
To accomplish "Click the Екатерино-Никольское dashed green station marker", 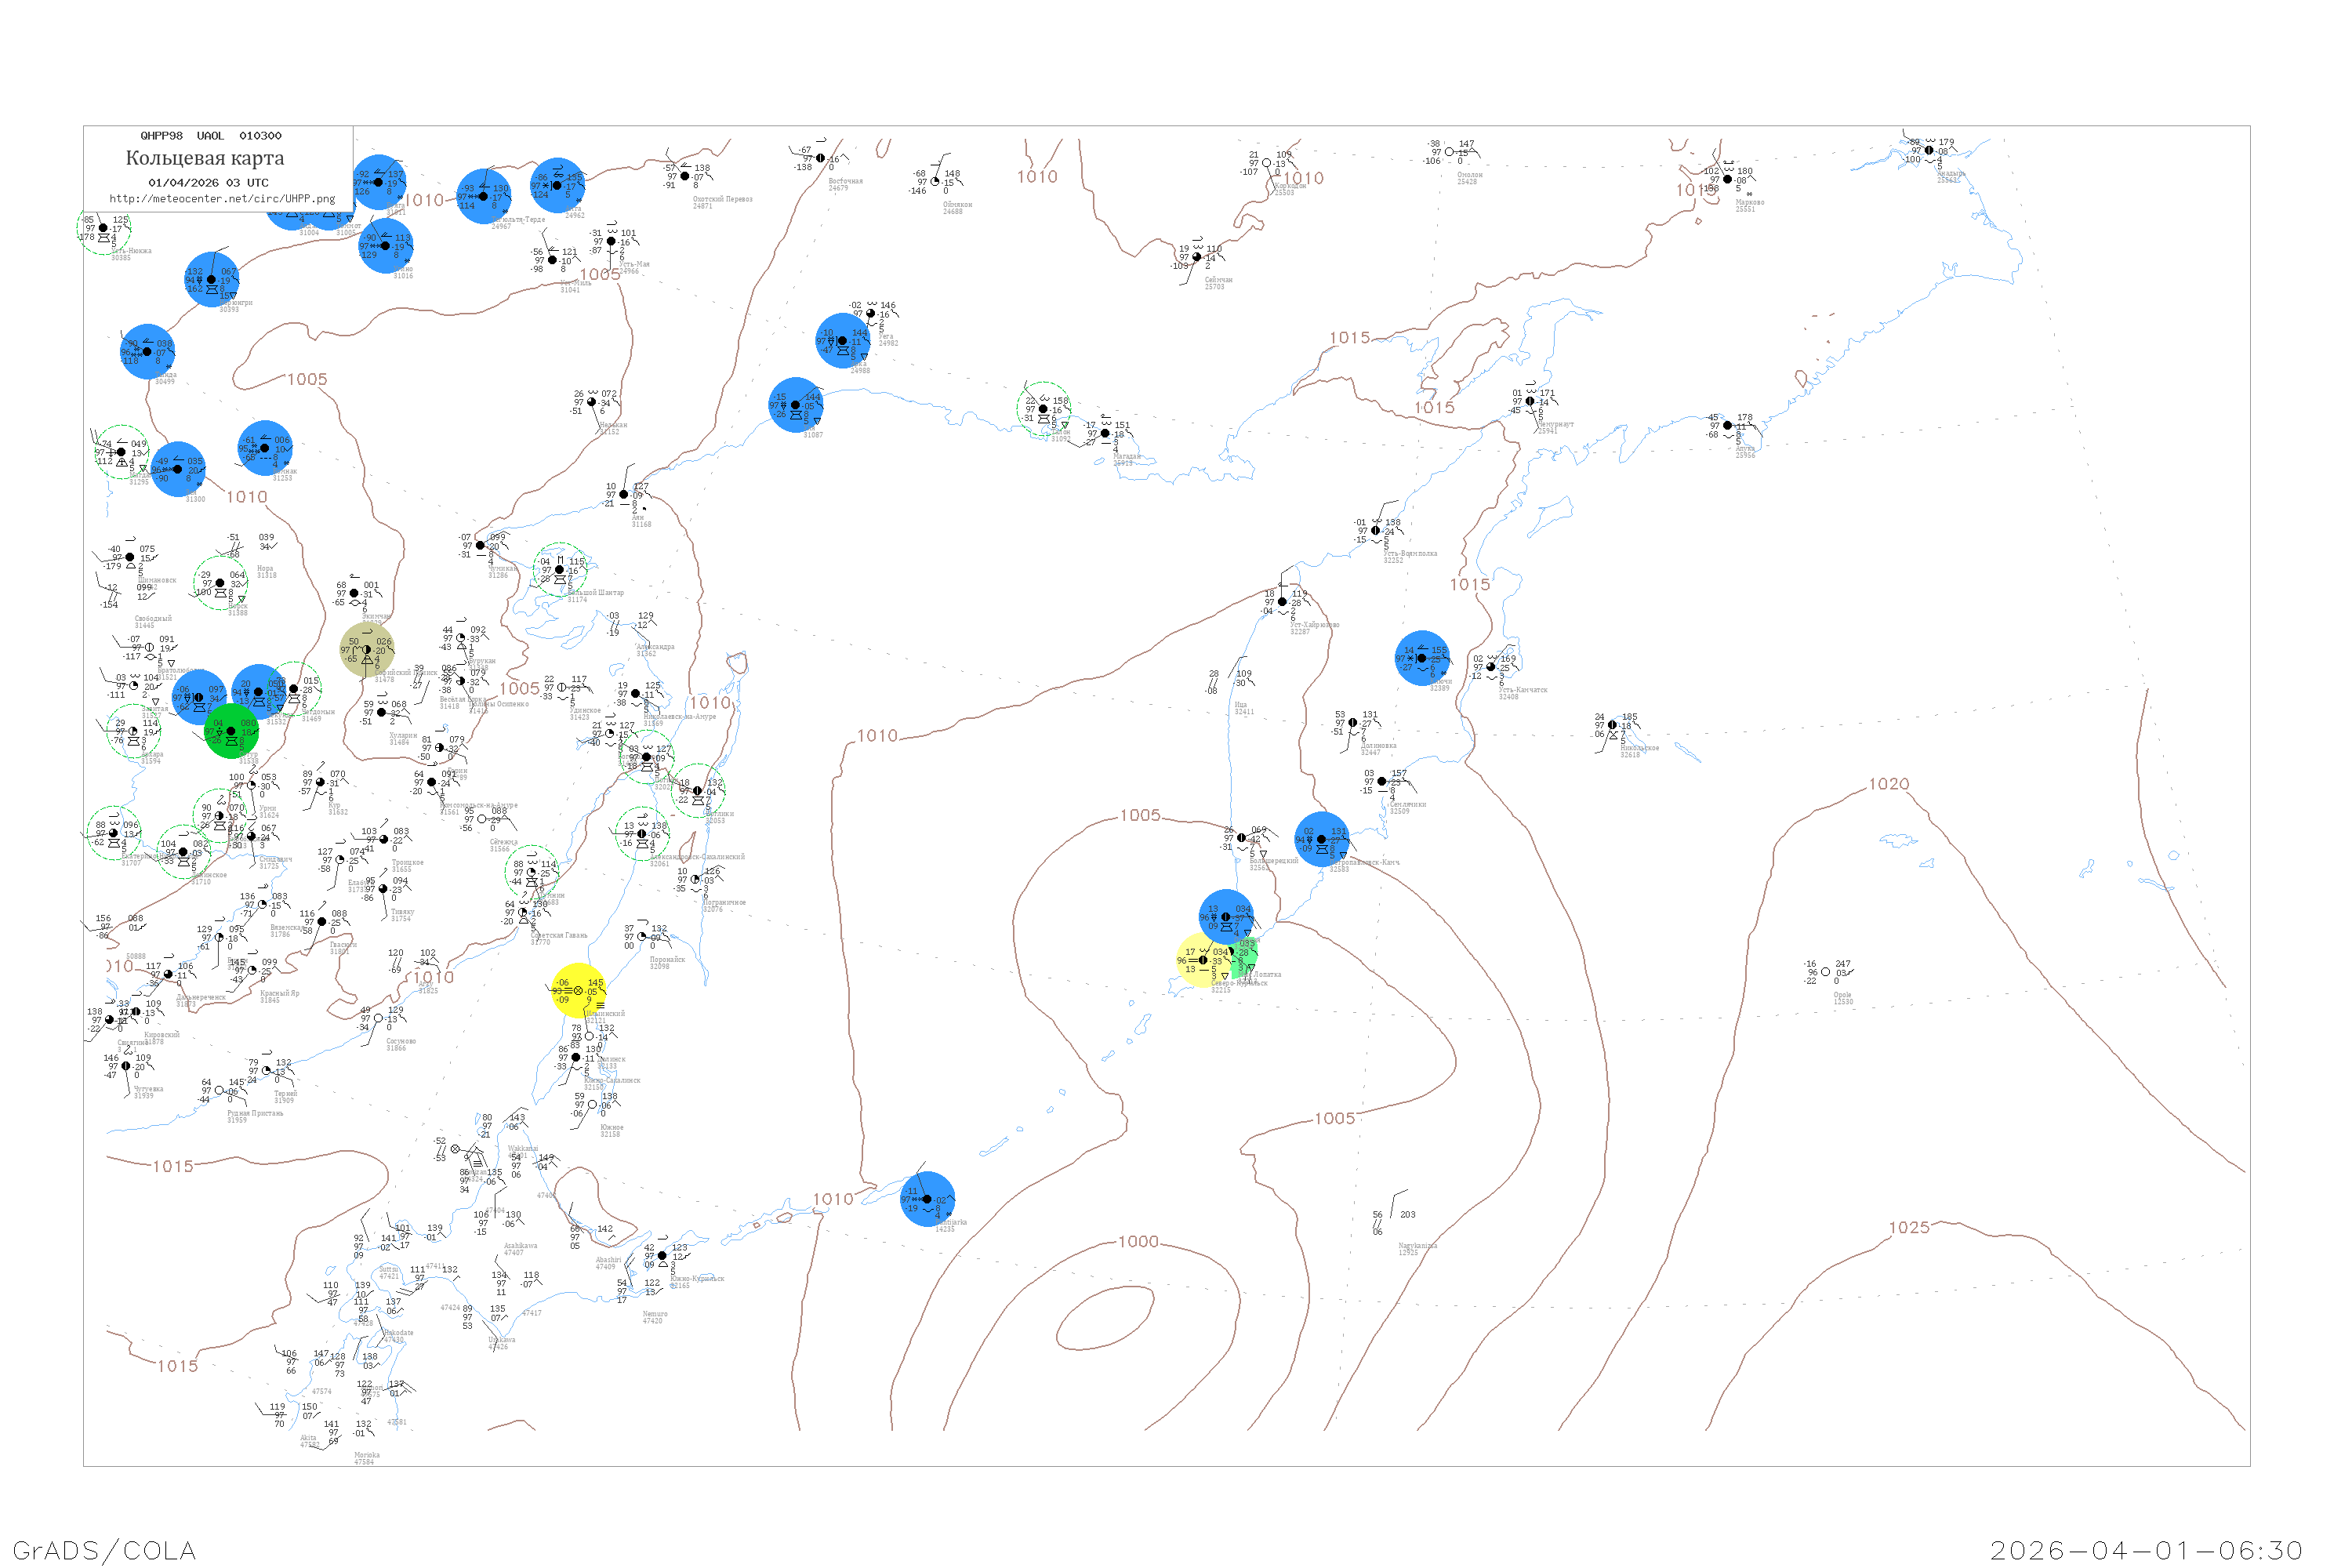I will click(x=113, y=833).
